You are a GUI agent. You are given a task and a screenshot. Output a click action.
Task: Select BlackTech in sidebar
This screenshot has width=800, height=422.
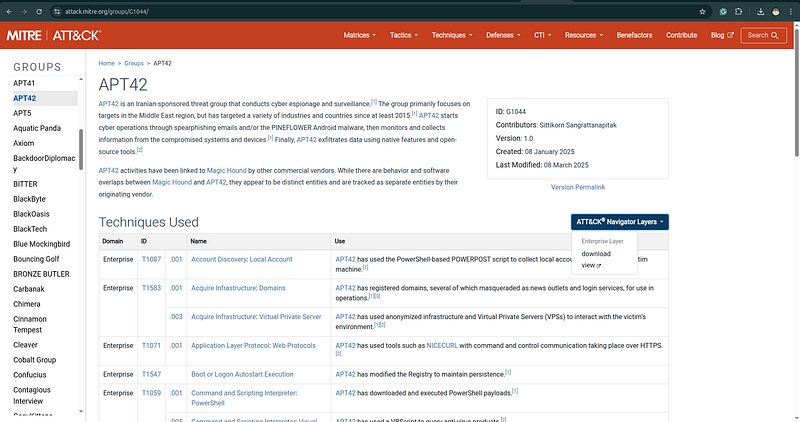(30, 229)
